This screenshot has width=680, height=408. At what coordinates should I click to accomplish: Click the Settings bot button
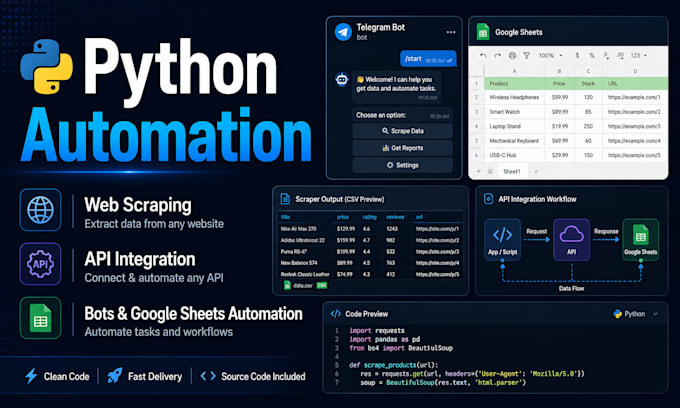point(402,165)
